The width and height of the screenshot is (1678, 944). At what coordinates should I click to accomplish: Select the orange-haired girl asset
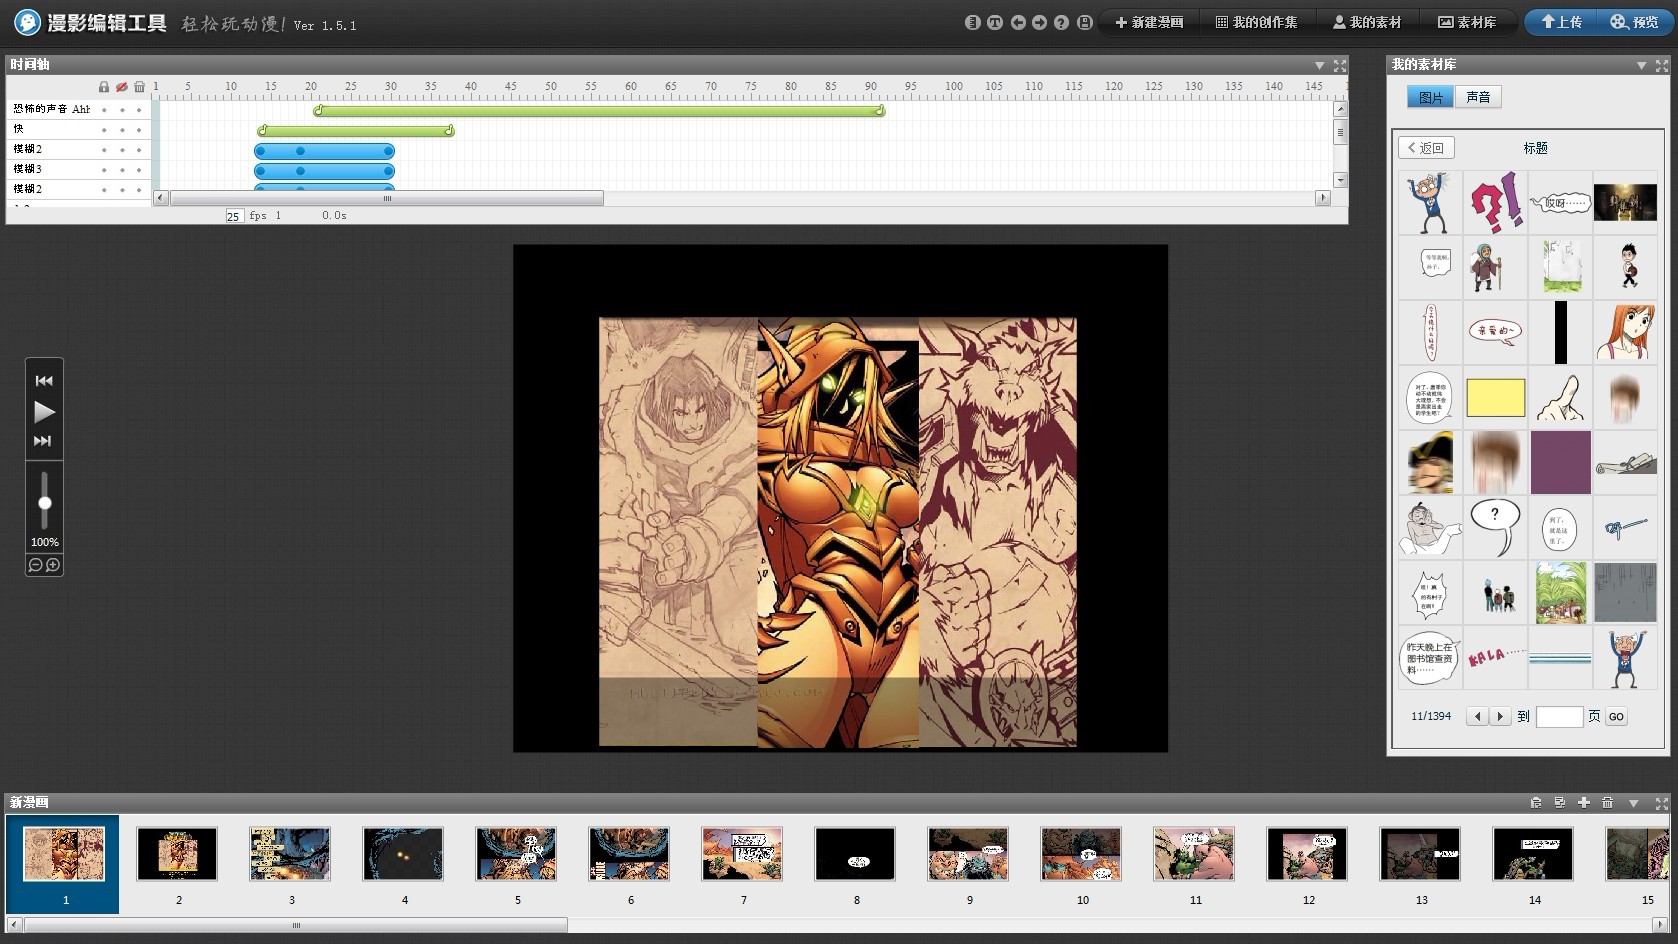point(1625,333)
